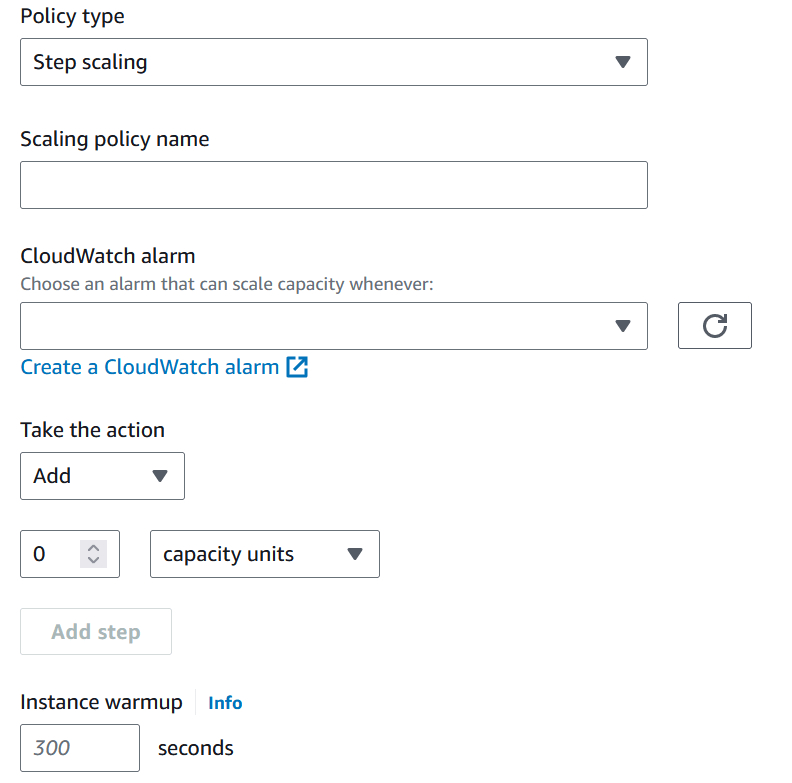This screenshot has width=792, height=783.
Task: Click the up arrow on capacity number stepper
Action: 94,547
